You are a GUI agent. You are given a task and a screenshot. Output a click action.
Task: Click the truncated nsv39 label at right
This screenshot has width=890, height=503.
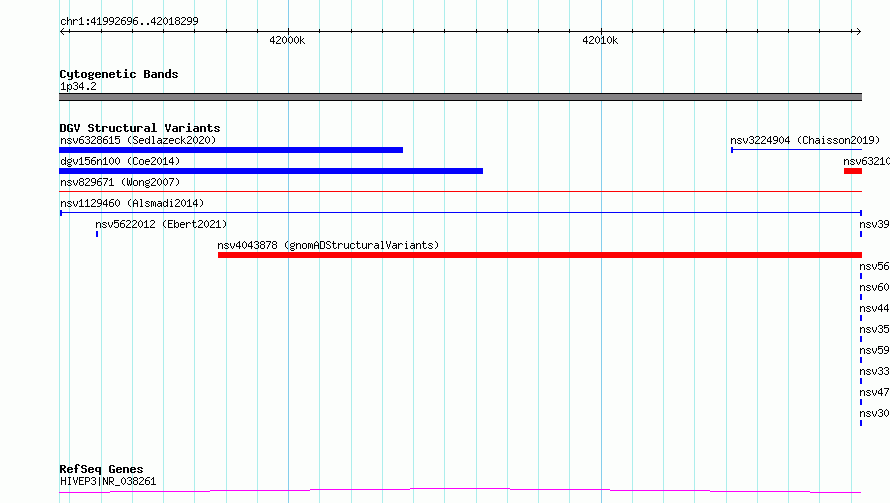tap(874, 224)
